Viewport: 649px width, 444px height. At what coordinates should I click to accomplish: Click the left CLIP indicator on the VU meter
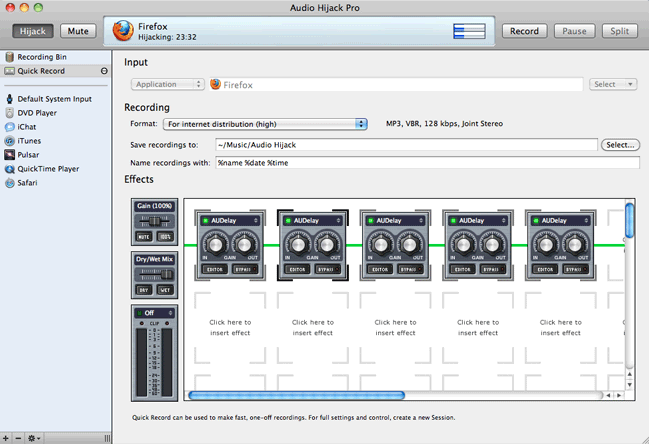[142, 323]
